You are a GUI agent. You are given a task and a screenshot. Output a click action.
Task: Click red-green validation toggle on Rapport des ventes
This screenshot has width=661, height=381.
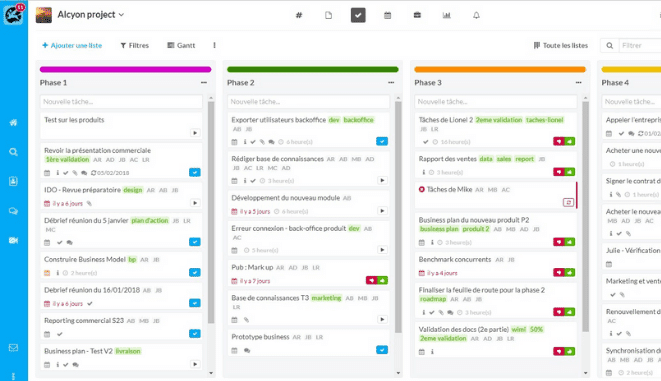[x=564, y=172]
